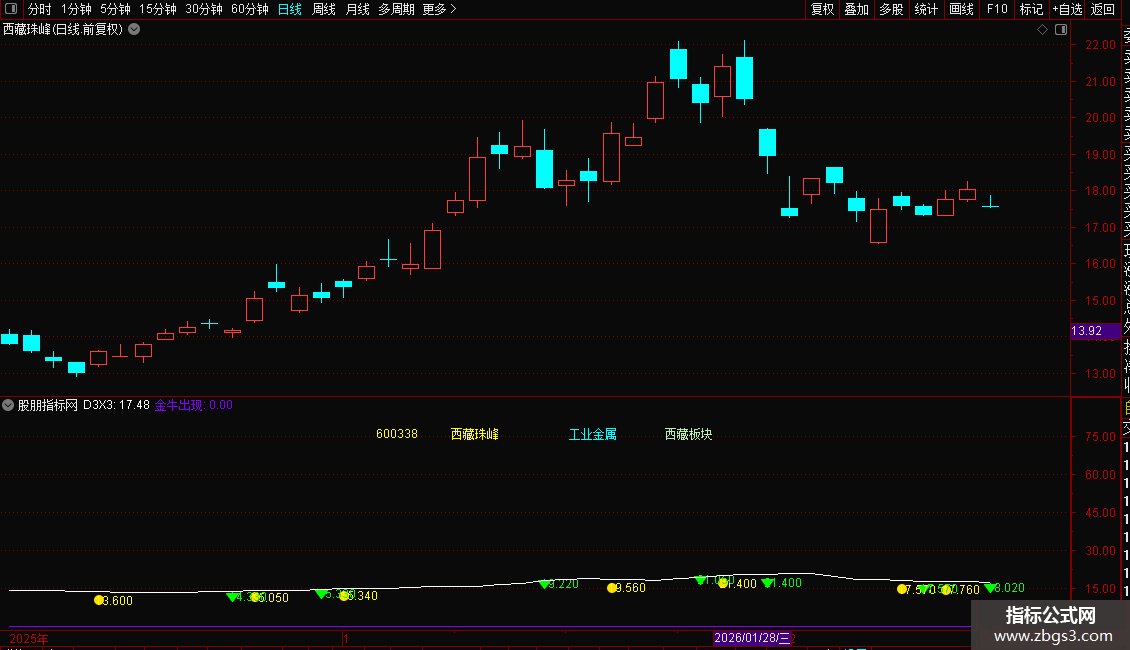Click the green triangle marked 8.020
Viewport: 1130px width, 650px height.
pyautogui.click(x=990, y=588)
